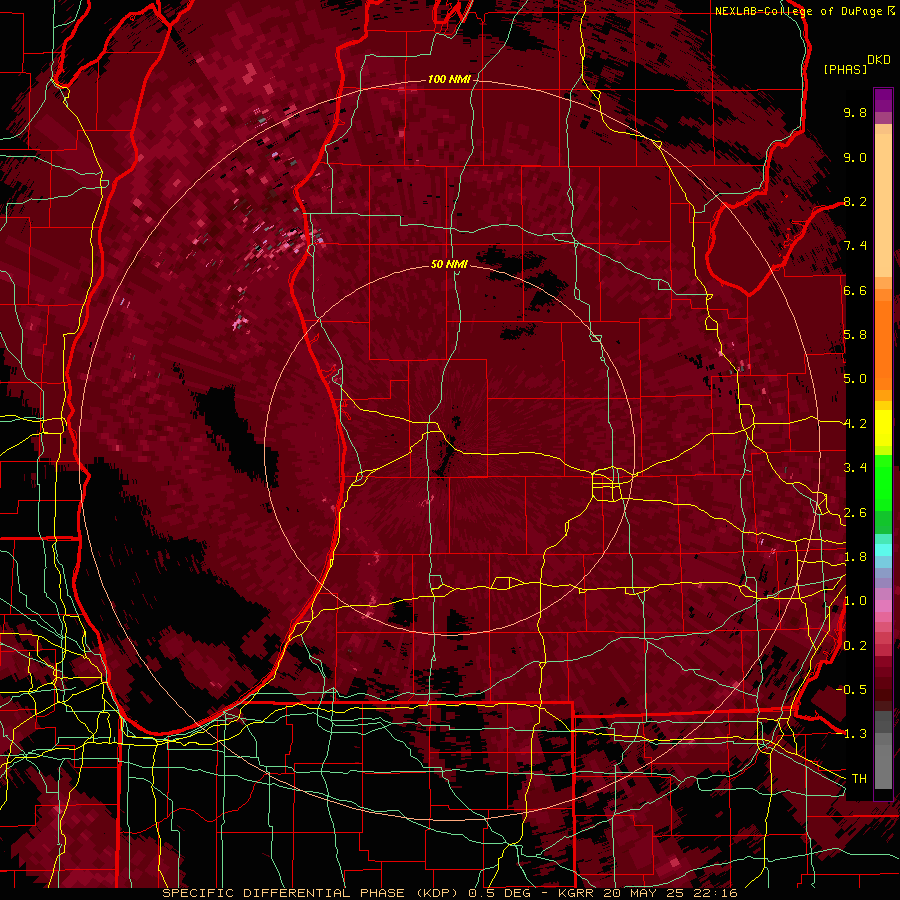Click the 1.0 scale value
Viewport: 900px width, 900px height.
pyautogui.click(x=855, y=601)
